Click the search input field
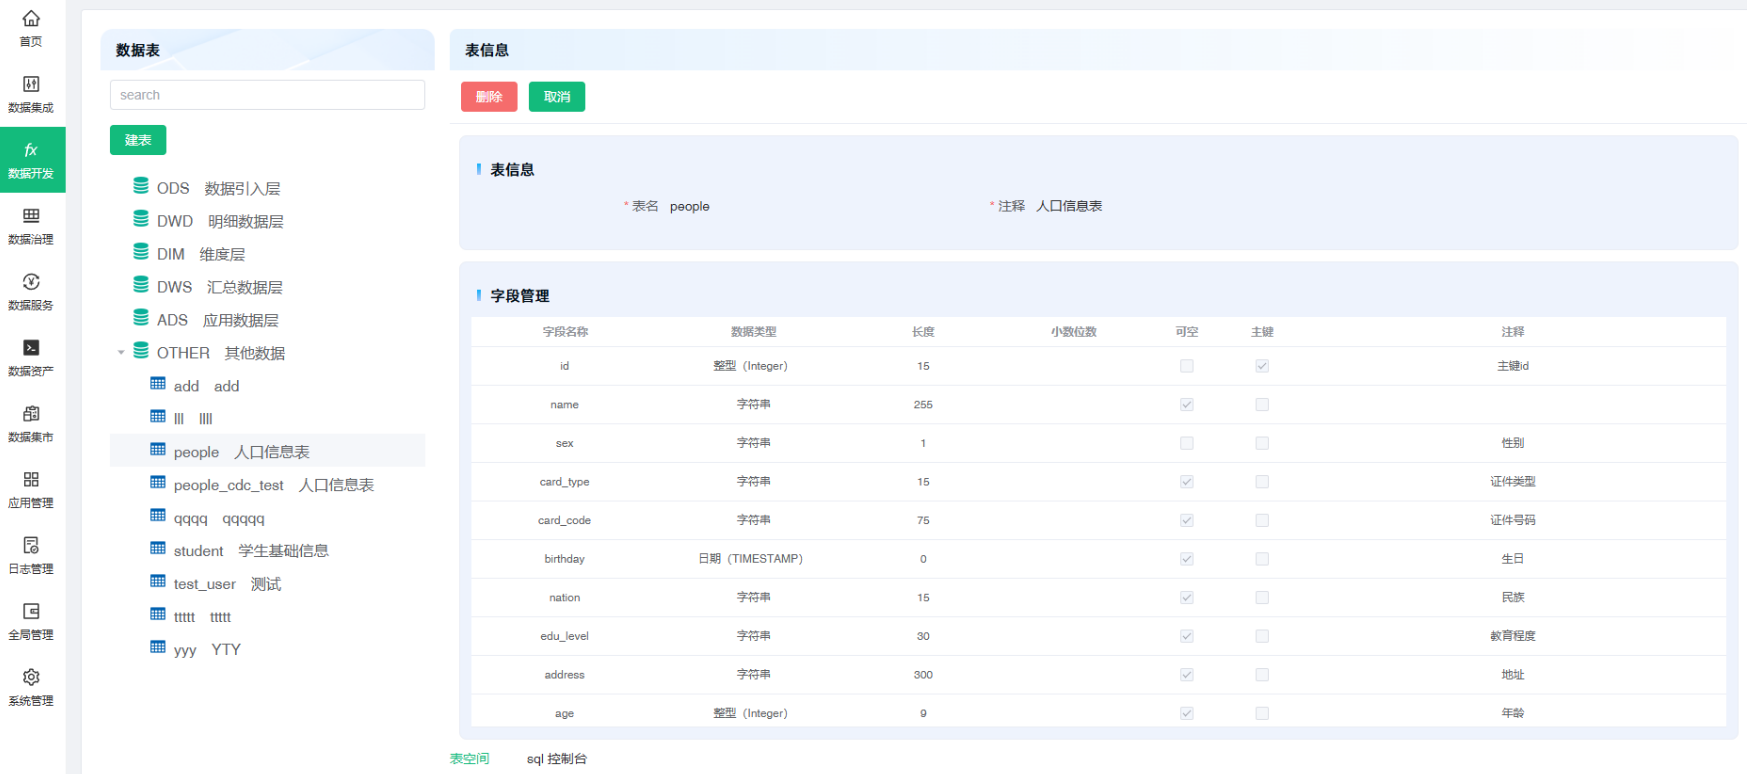The height and width of the screenshot is (774, 1747). (x=267, y=95)
